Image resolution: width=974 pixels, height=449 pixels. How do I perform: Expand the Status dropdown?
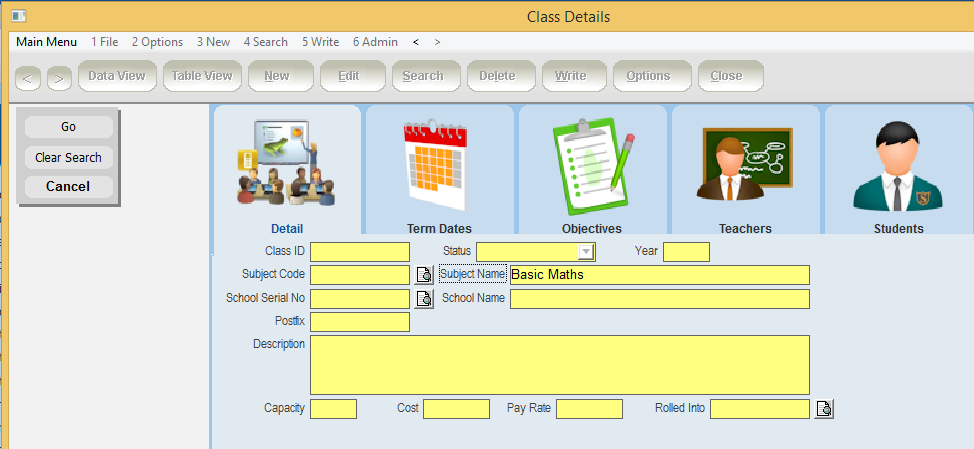pyautogui.click(x=587, y=252)
